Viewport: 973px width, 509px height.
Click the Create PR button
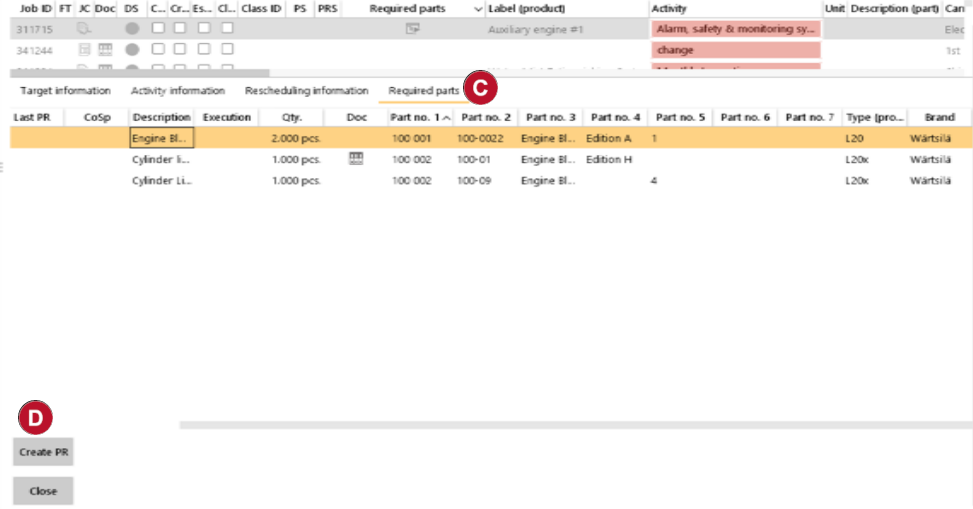pyautogui.click(x=43, y=452)
